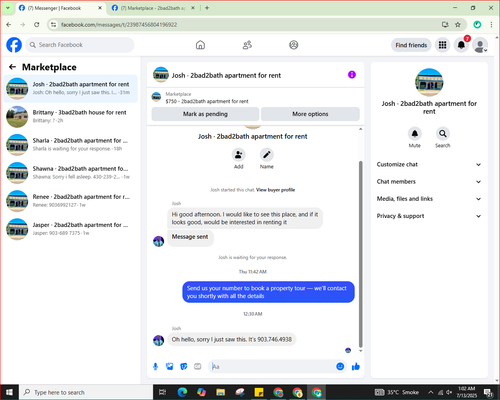Open a new browser tab
Viewport: 500px width, 400px height.
(207, 8)
